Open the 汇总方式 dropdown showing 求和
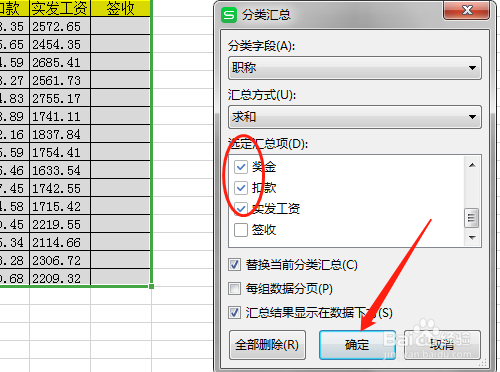 [355, 117]
